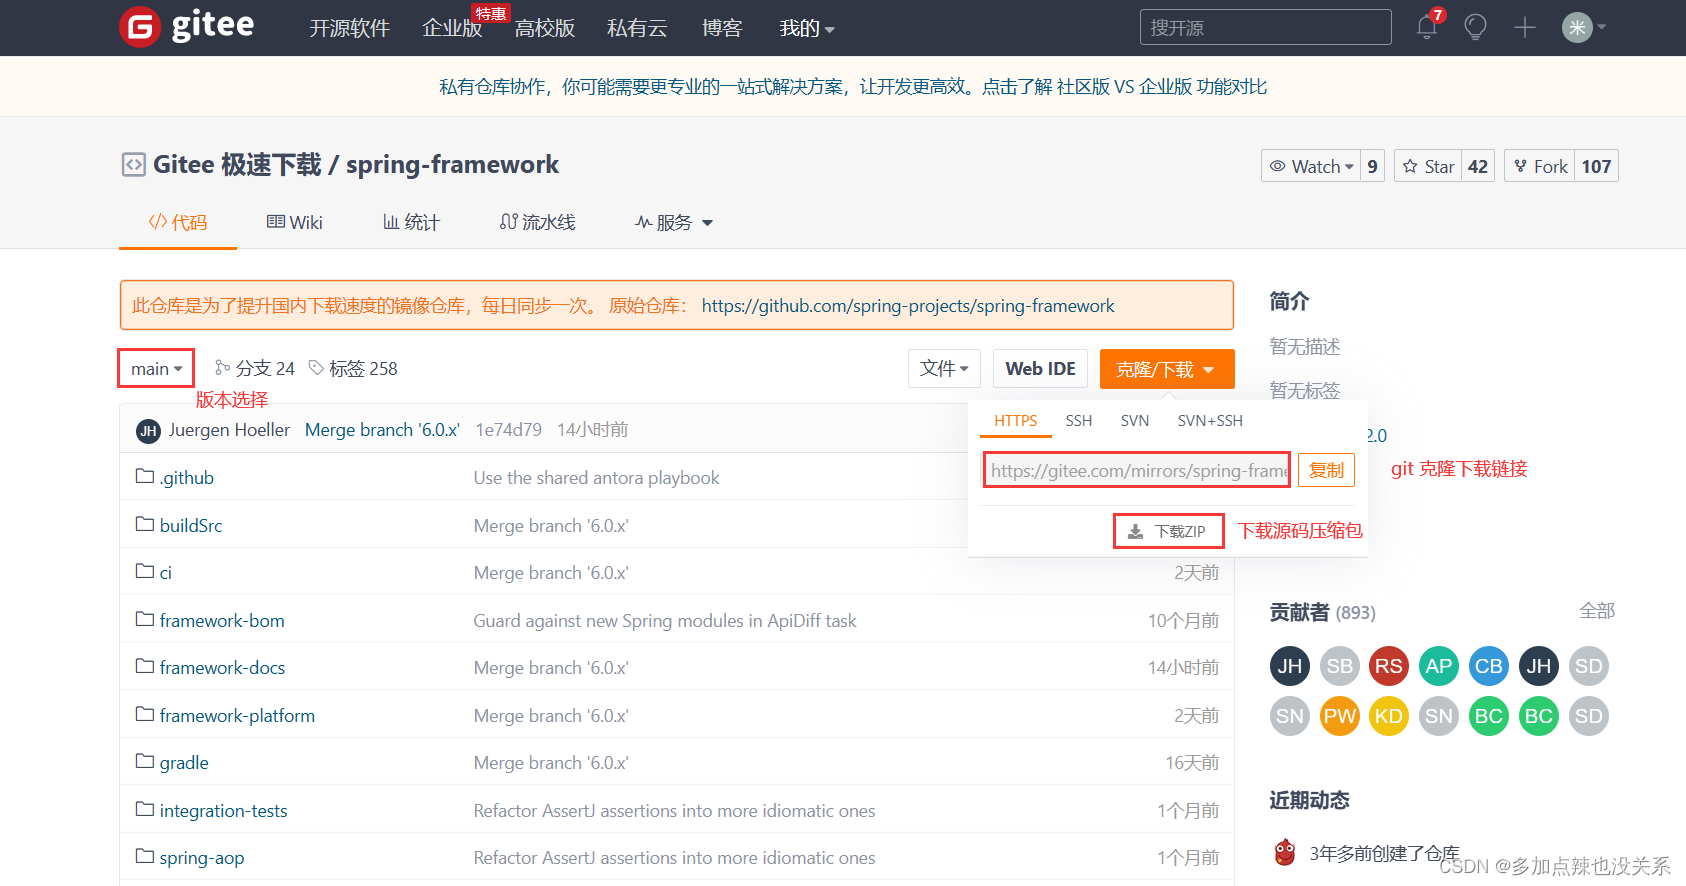Click the tag icon next to 标签 258
The image size is (1686, 886).
(x=316, y=368)
